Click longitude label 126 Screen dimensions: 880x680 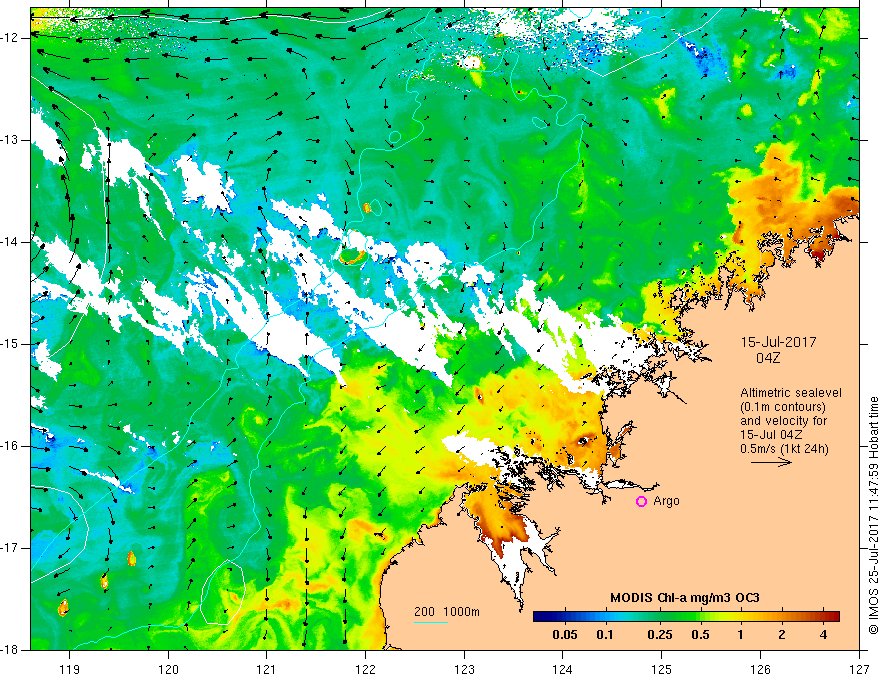click(760, 669)
